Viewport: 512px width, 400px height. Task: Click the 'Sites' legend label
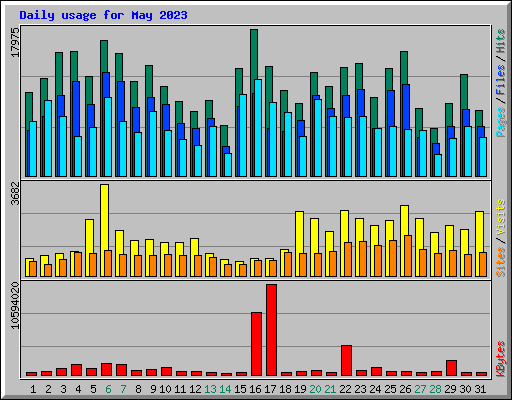(501, 262)
